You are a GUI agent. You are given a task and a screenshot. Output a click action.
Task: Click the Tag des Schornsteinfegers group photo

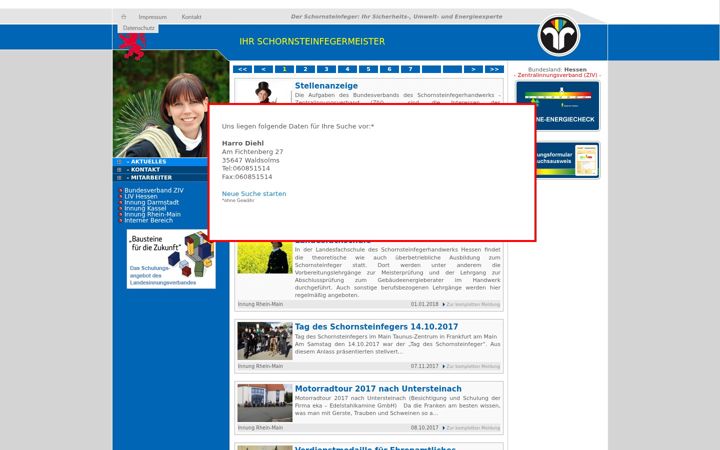264,341
